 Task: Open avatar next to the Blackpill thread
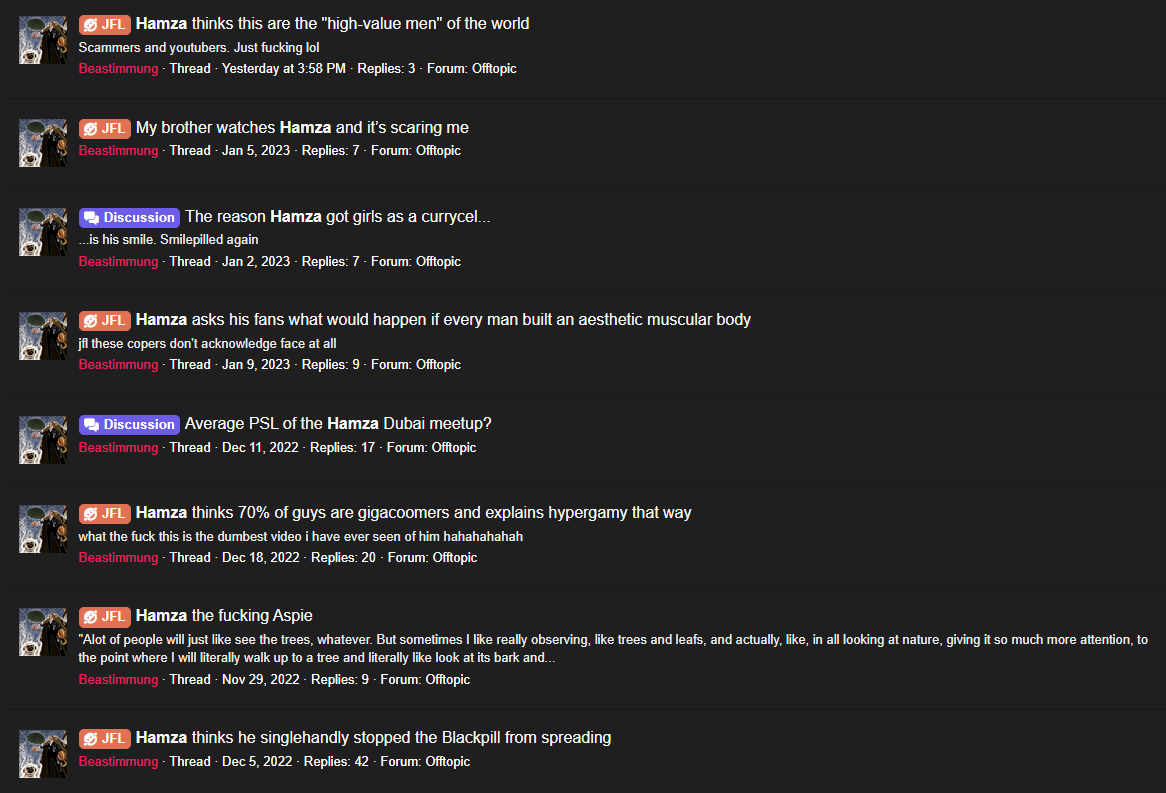(x=43, y=754)
